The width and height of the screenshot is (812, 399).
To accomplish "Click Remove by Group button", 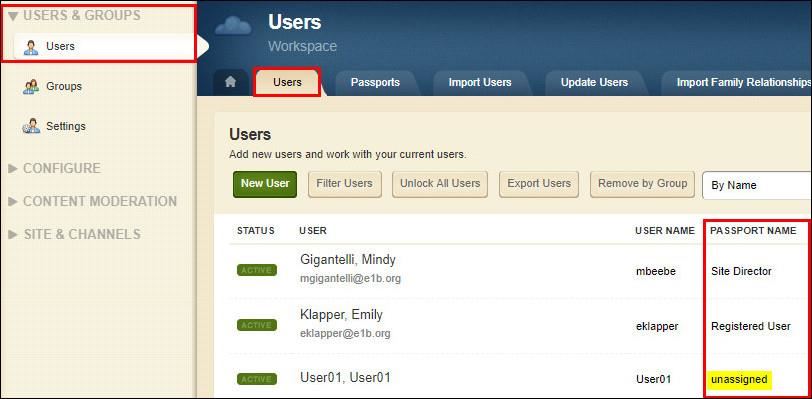I will (x=642, y=184).
